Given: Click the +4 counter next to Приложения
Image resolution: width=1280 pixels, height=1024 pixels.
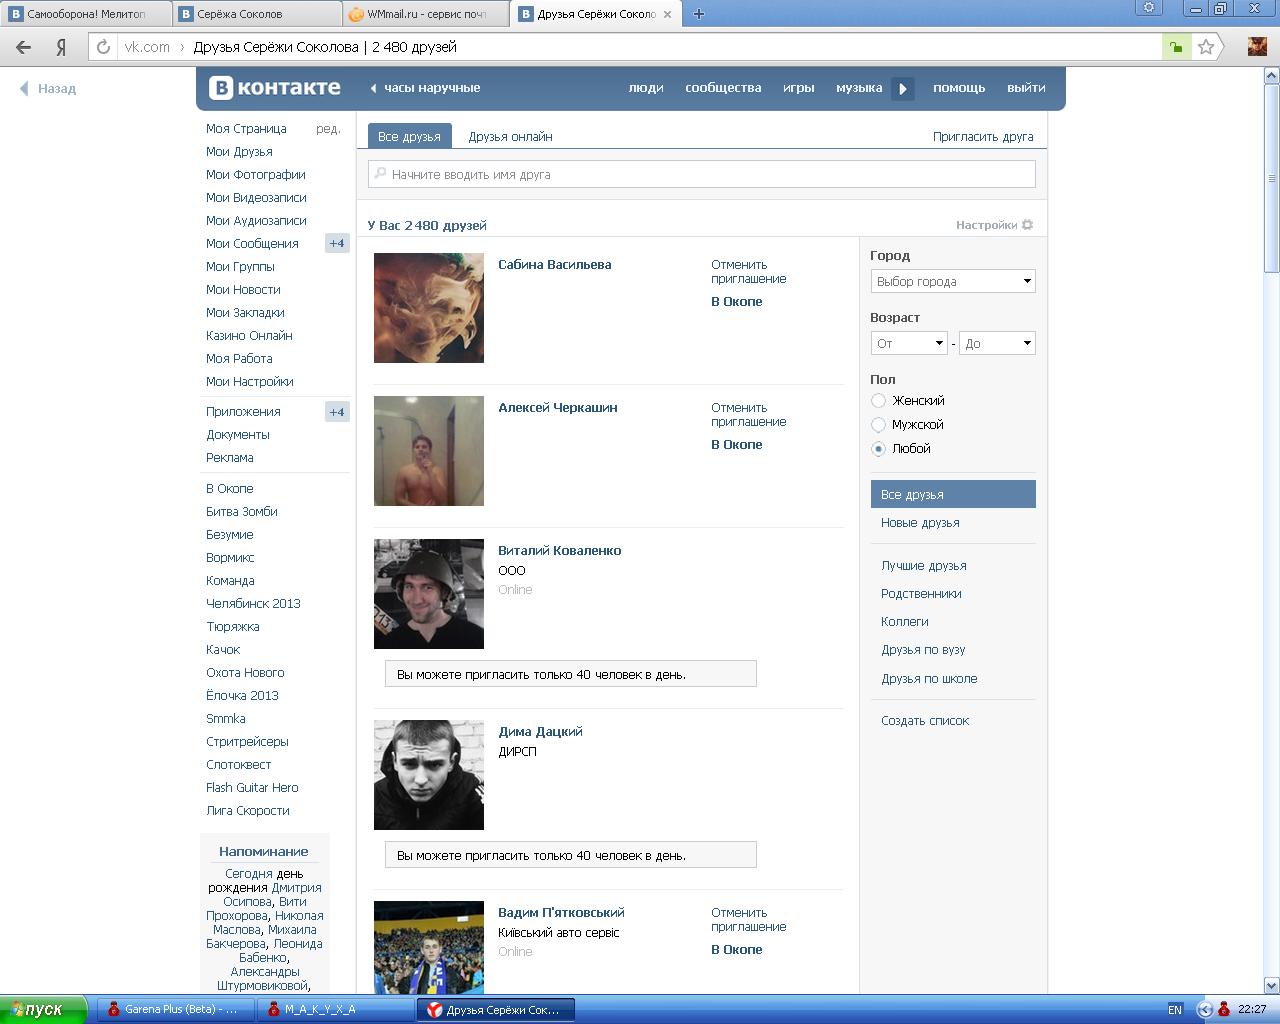Looking at the screenshot, I should pyautogui.click(x=337, y=412).
